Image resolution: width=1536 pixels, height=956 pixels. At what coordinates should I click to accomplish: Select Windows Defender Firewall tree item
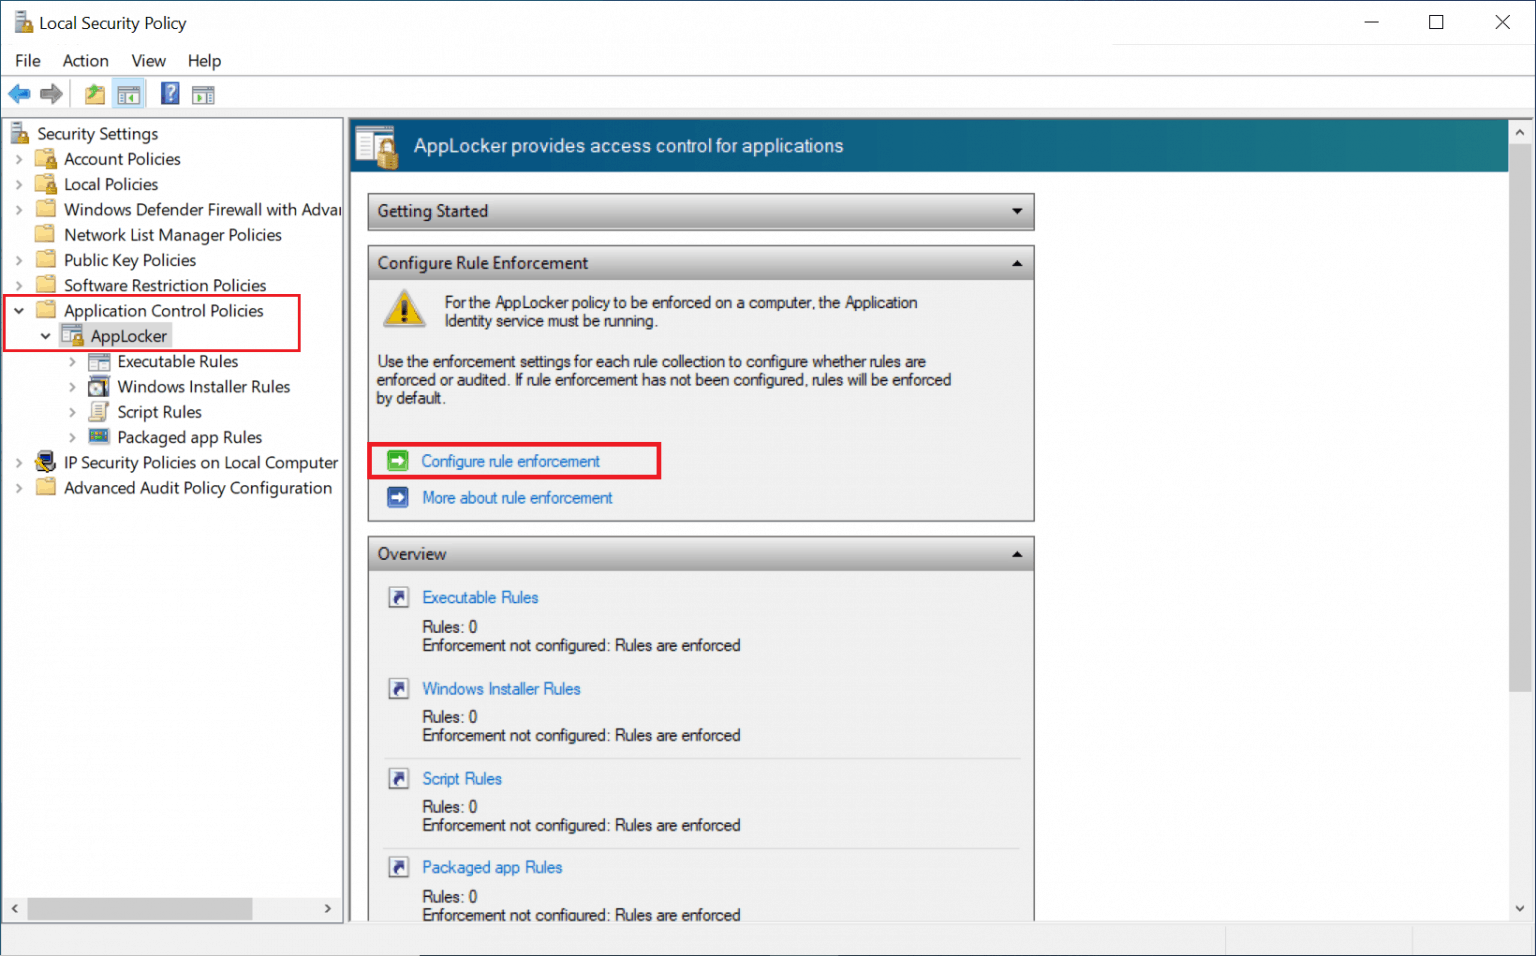(202, 210)
